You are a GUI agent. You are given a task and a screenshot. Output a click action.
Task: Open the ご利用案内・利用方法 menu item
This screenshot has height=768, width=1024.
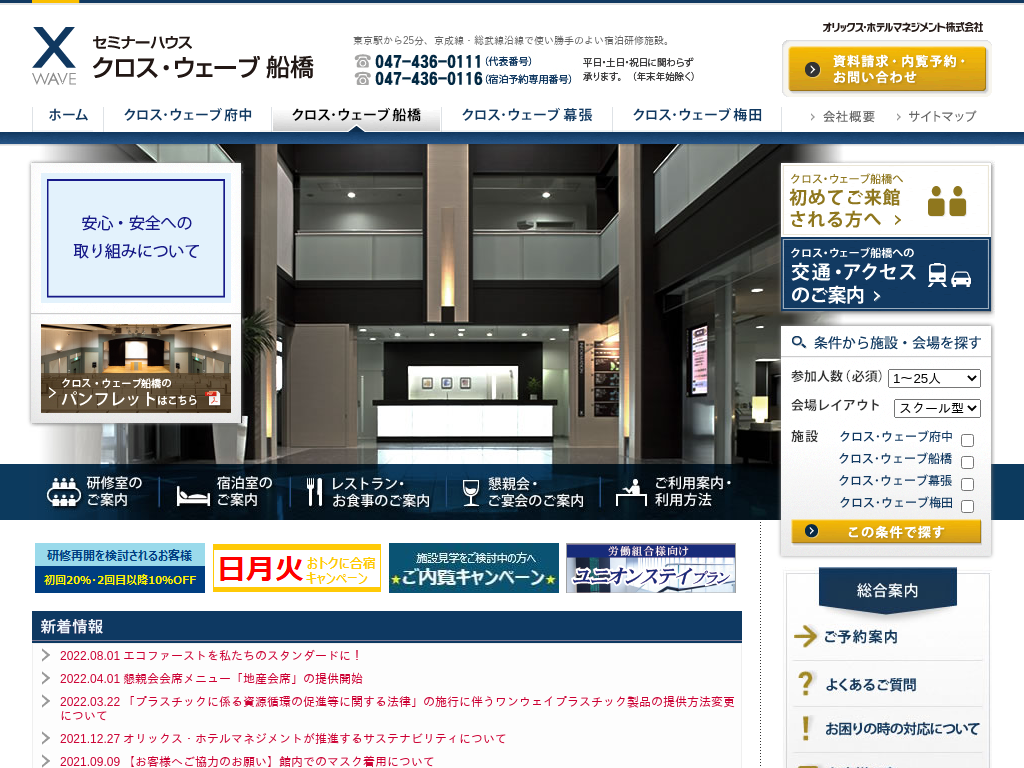(674, 492)
